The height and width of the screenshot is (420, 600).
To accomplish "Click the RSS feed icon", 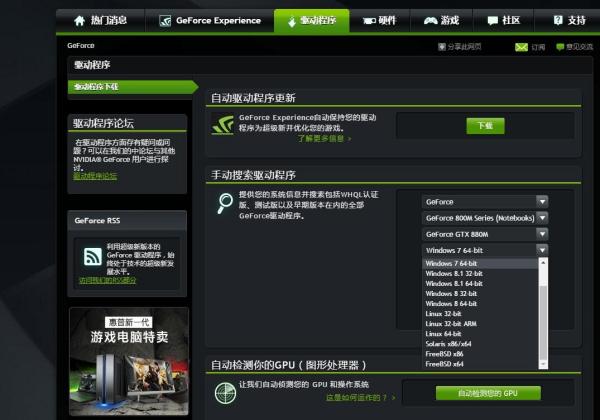I will coord(93,256).
